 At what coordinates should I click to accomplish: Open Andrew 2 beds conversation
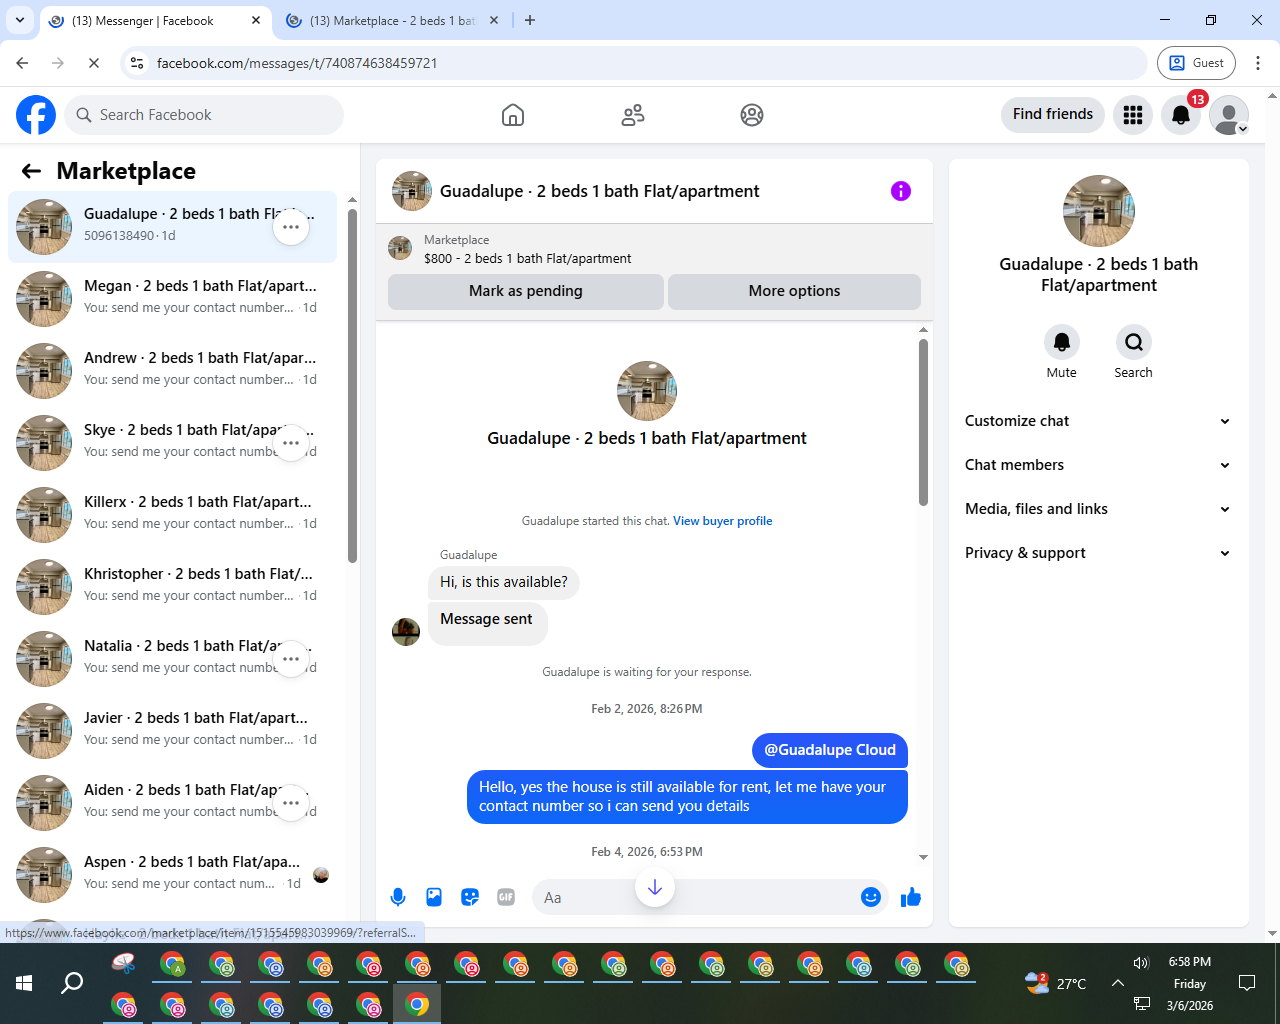(x=173, y=371)
